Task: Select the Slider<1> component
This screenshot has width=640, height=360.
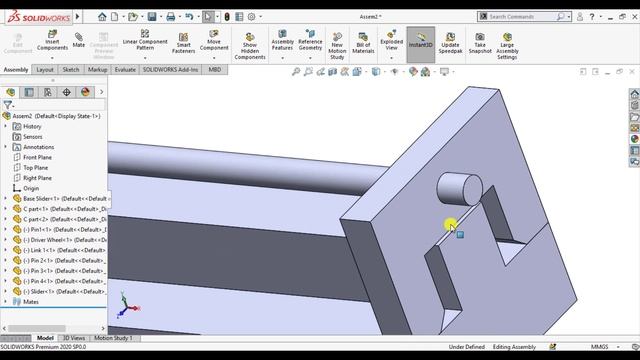Action: (x=60, y=291)
